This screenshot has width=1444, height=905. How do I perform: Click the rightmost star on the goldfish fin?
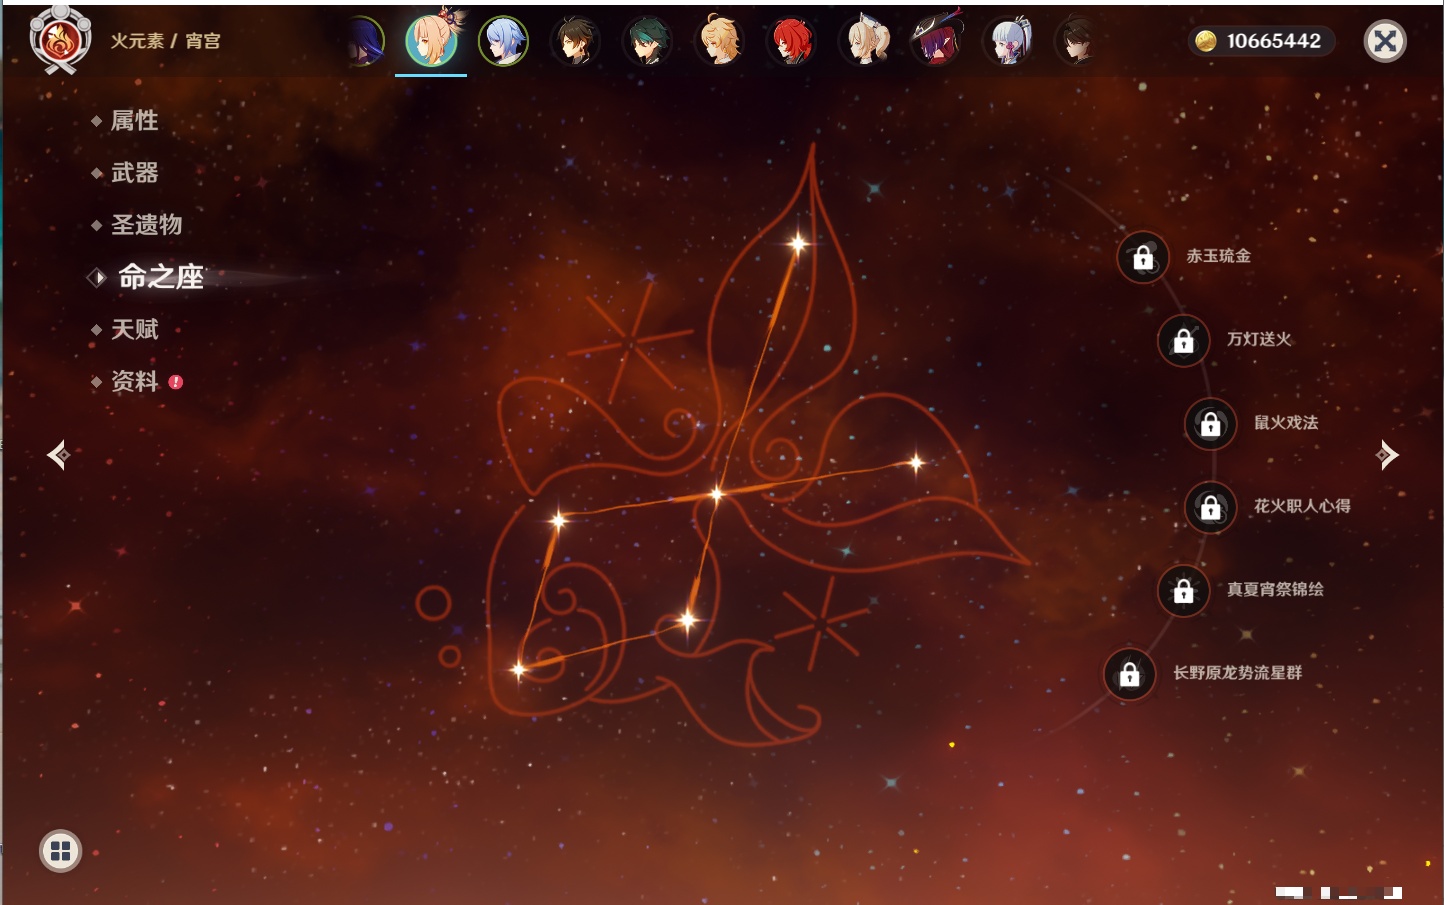click(916, 462)
